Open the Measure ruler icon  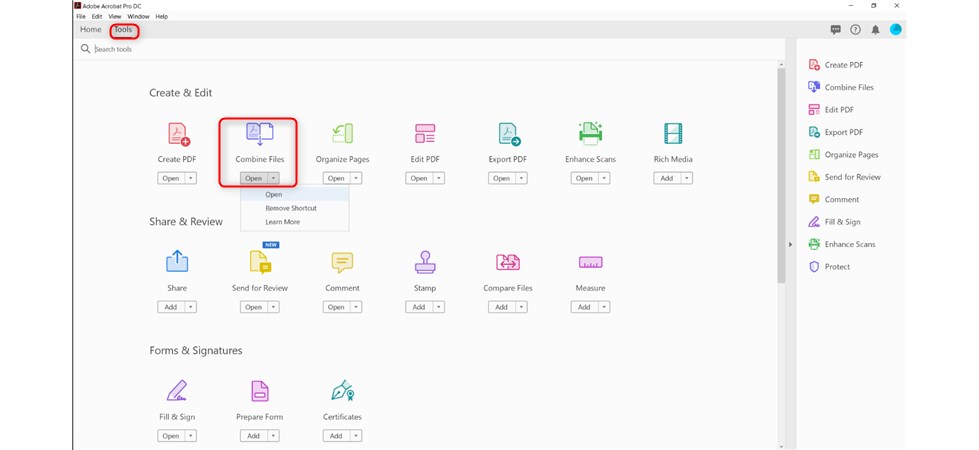(590, 263)
